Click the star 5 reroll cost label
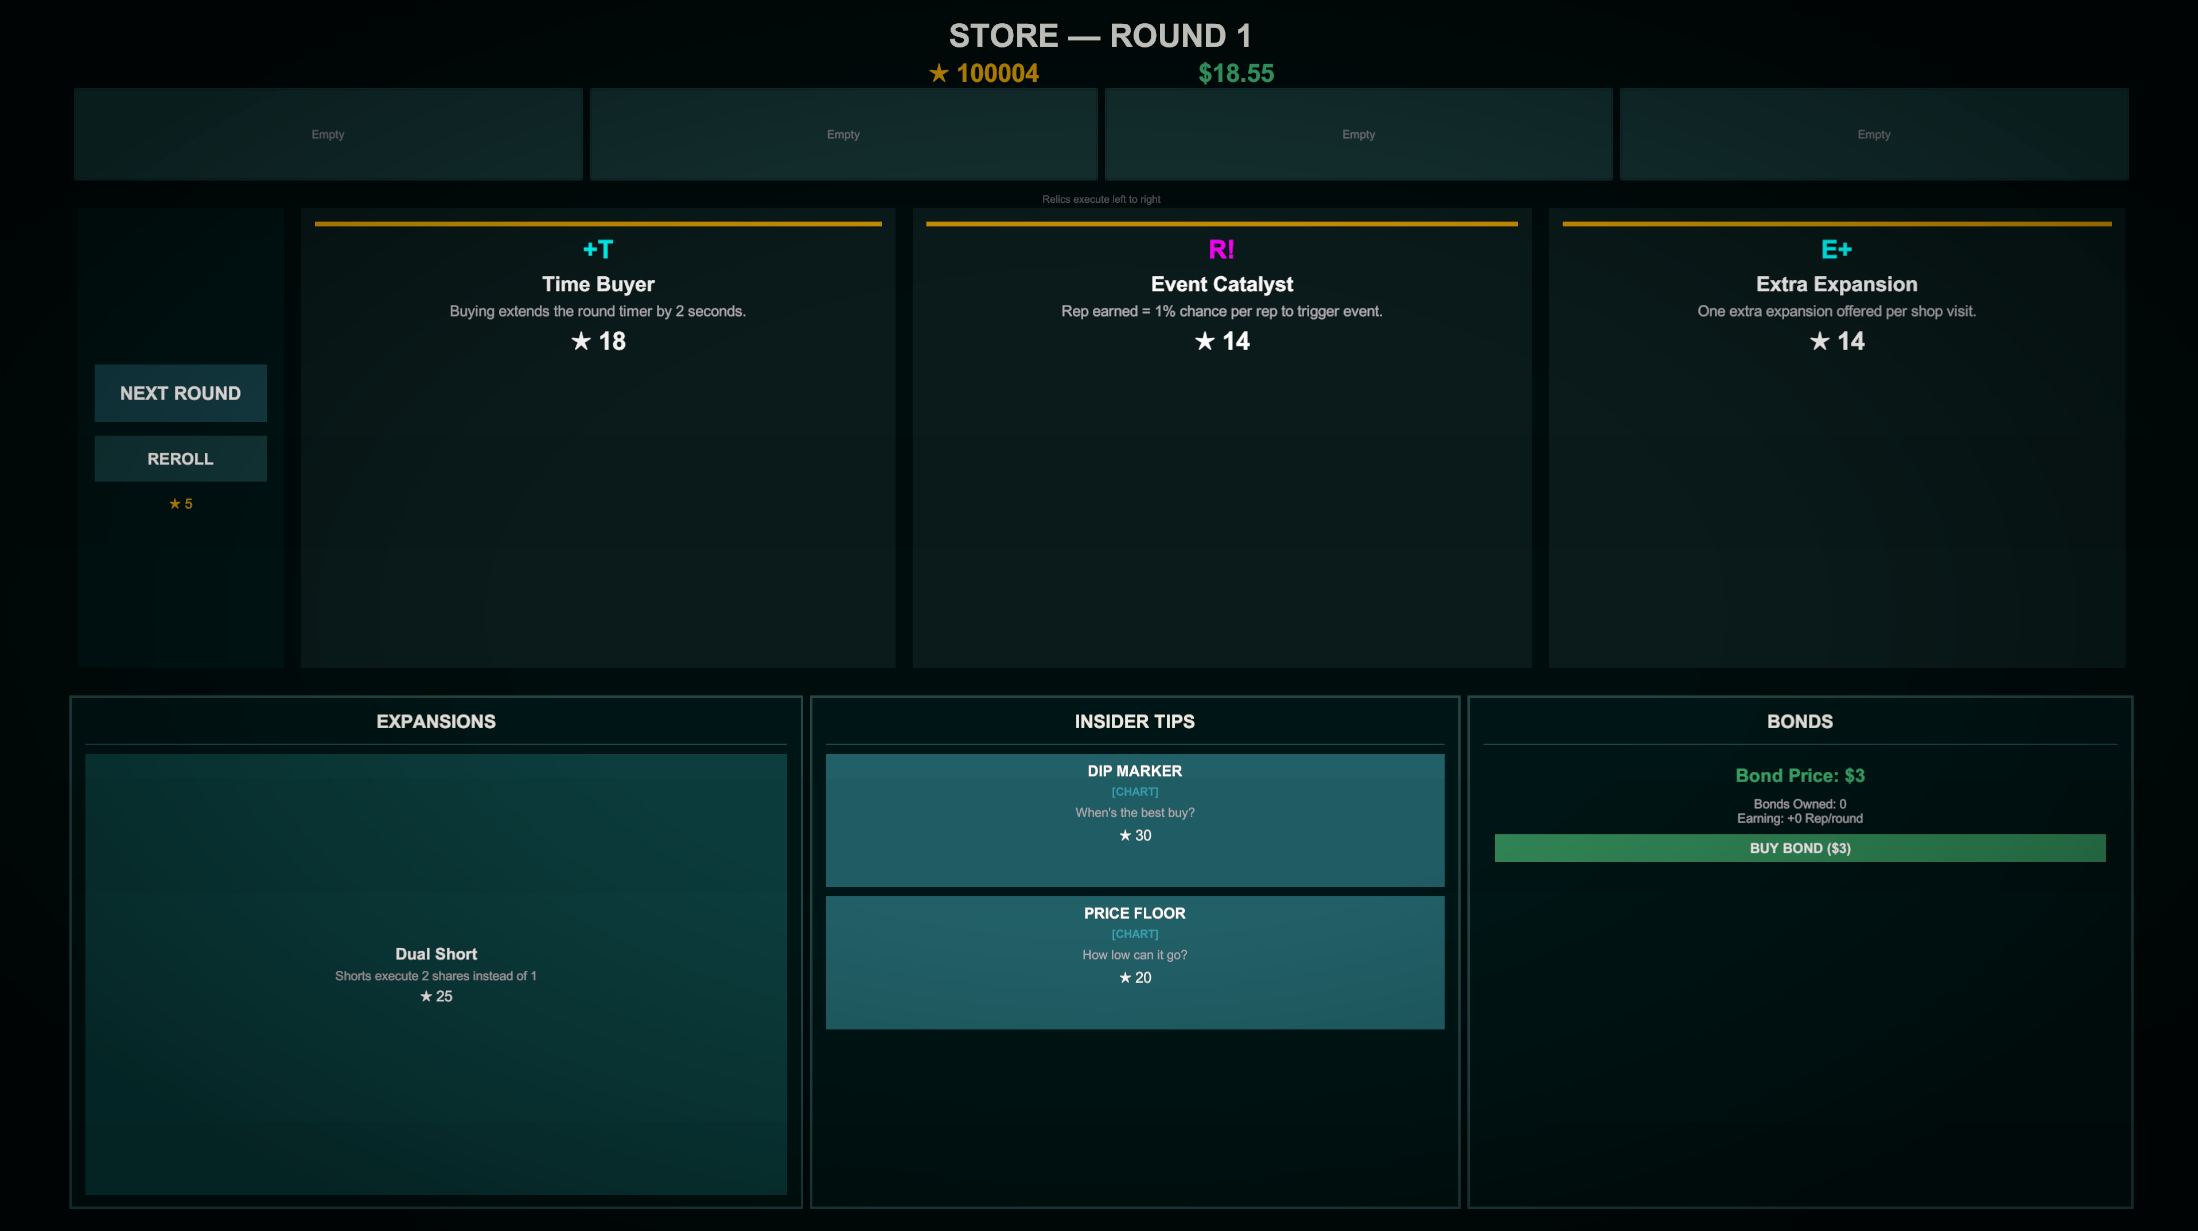The height and width of the screenshot is (1231, 2198). click(x=180, y=504)
